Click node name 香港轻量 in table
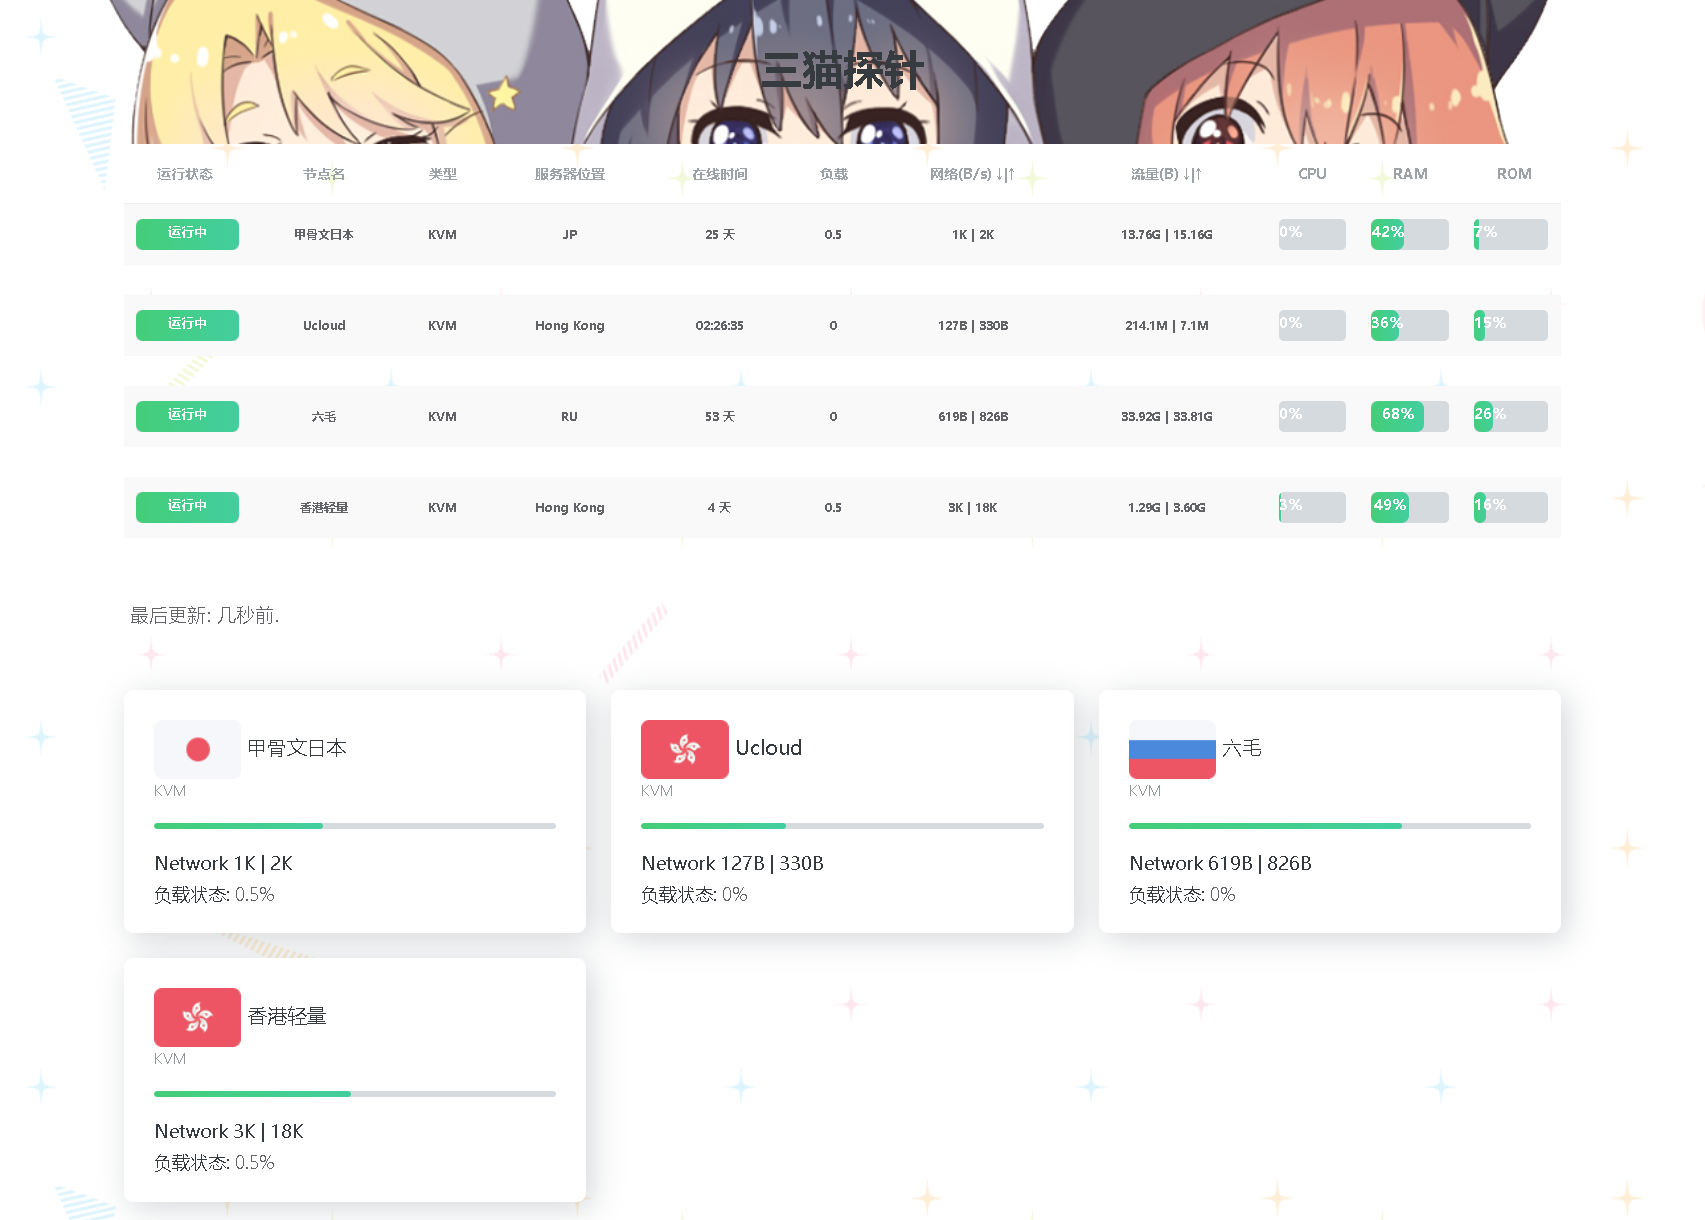Viewport: 1705px width, 1220px height. coord(324,508)
